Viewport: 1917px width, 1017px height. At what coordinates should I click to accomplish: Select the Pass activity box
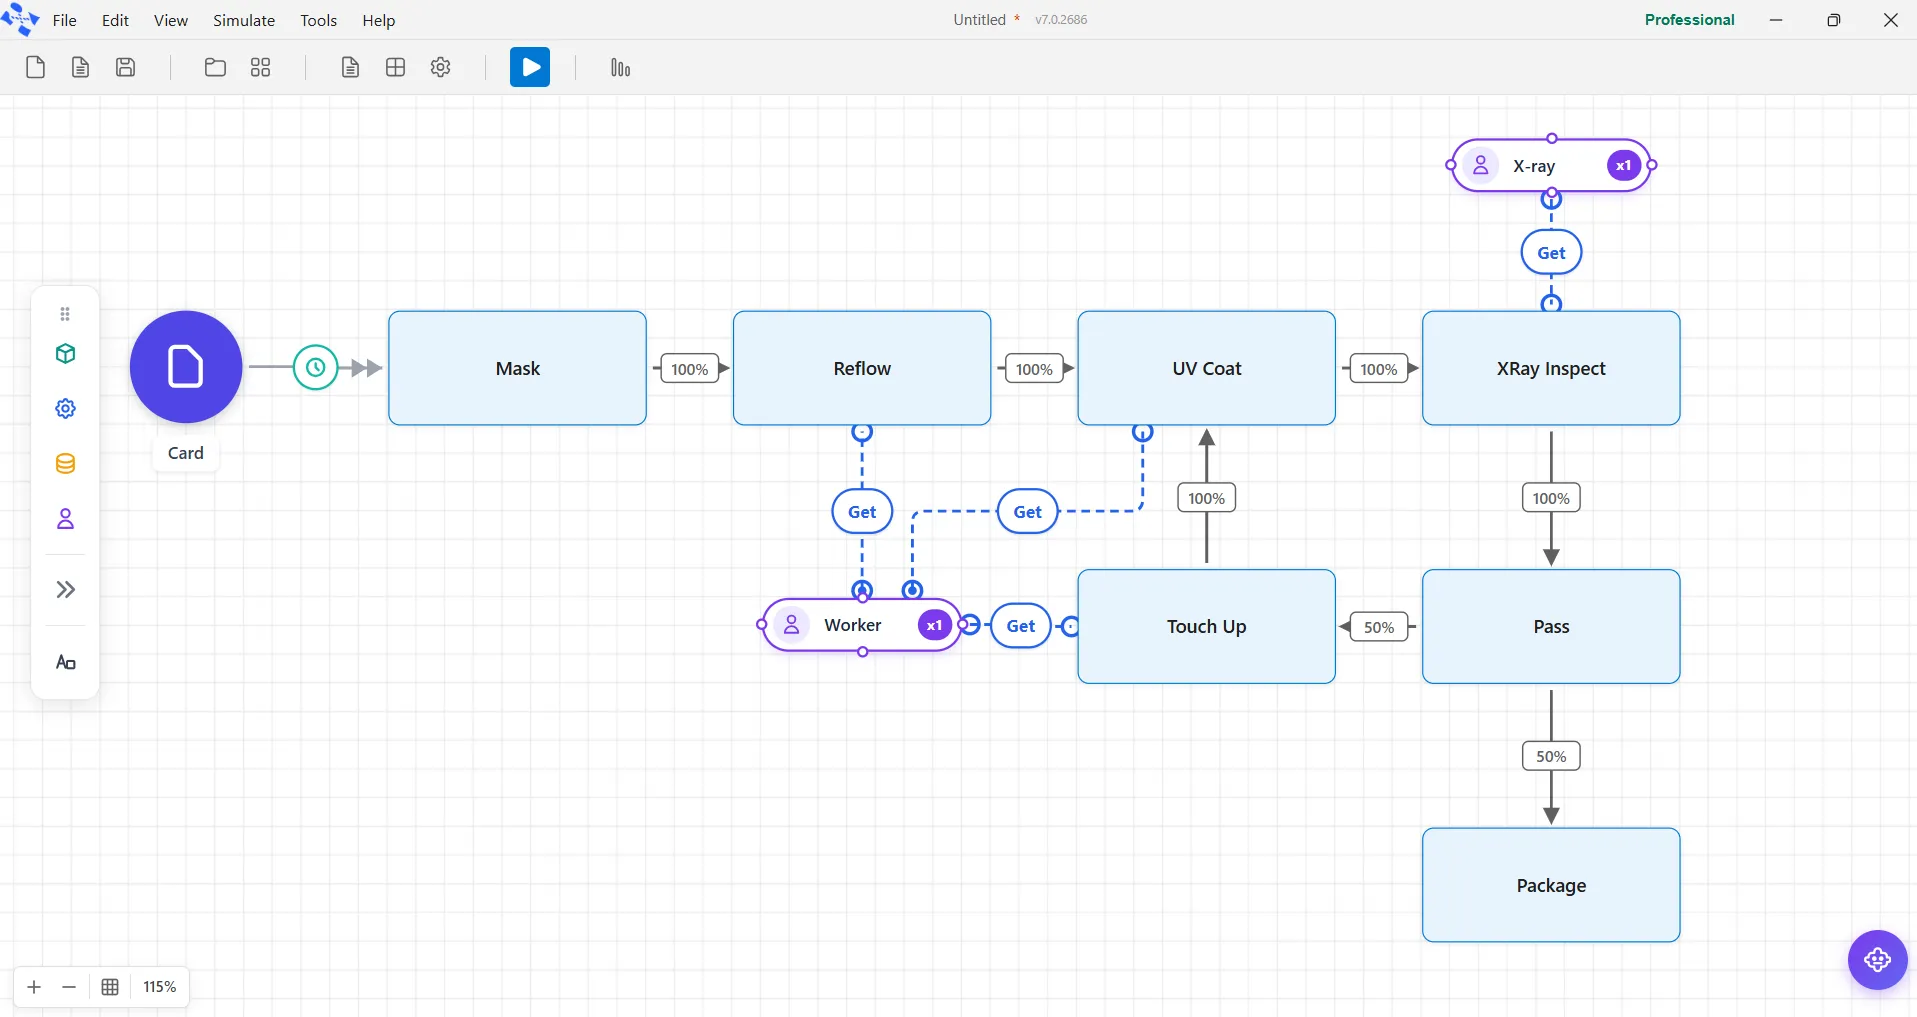(1551, 627)
